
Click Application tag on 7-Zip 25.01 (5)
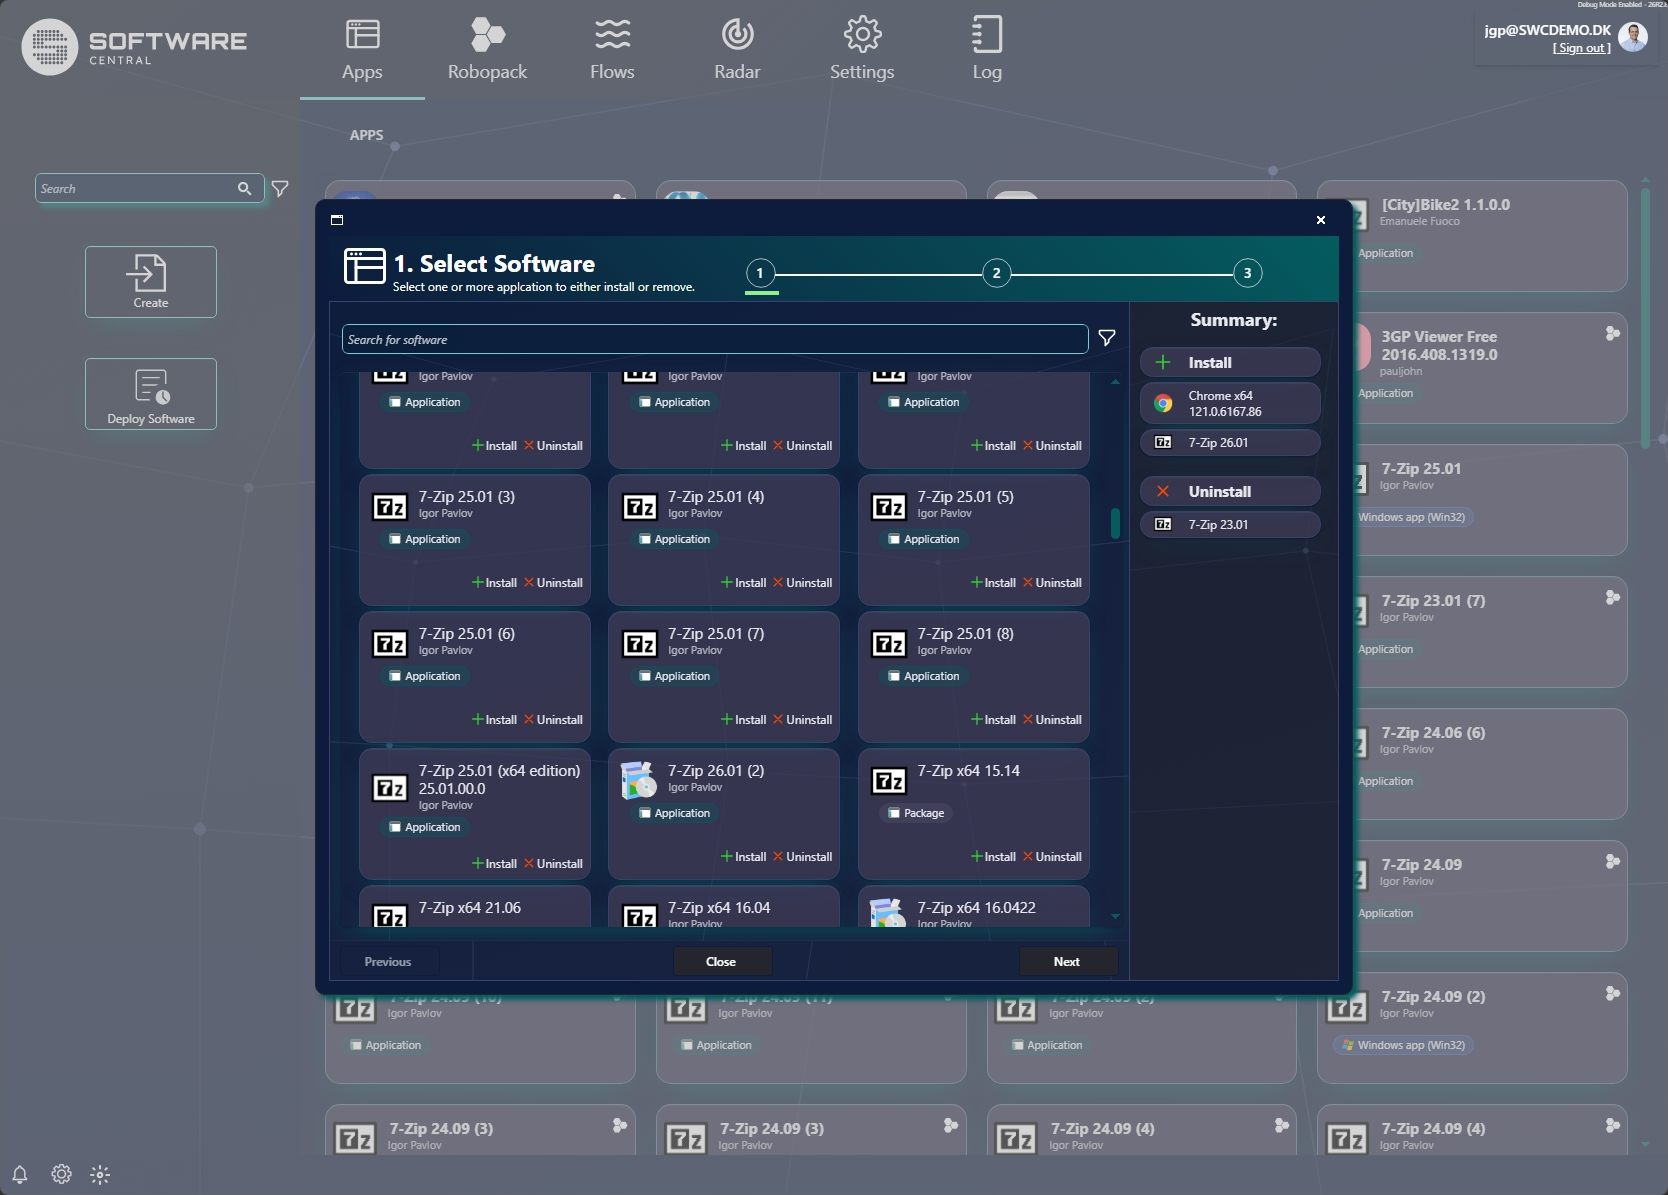click(x=924, y=539)
